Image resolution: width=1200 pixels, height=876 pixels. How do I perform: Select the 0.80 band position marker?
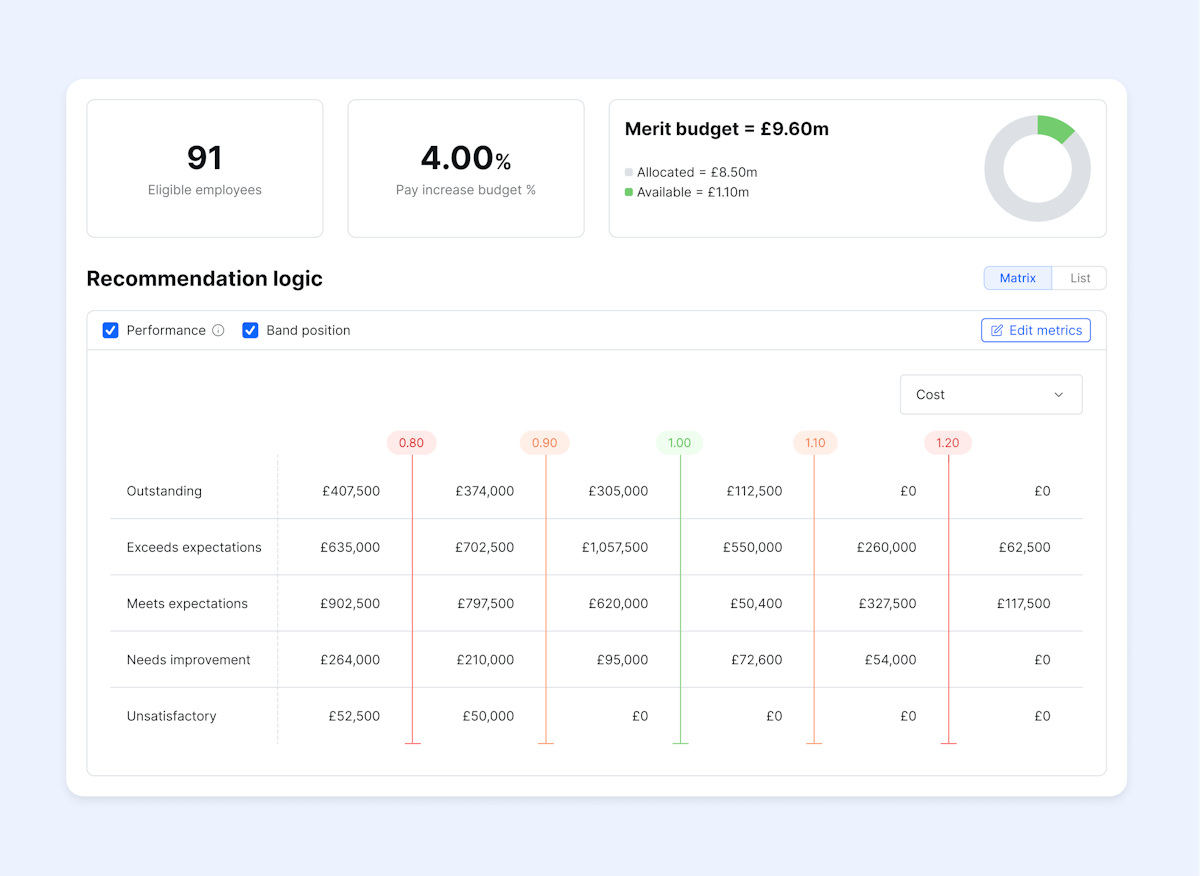point(411,442)
